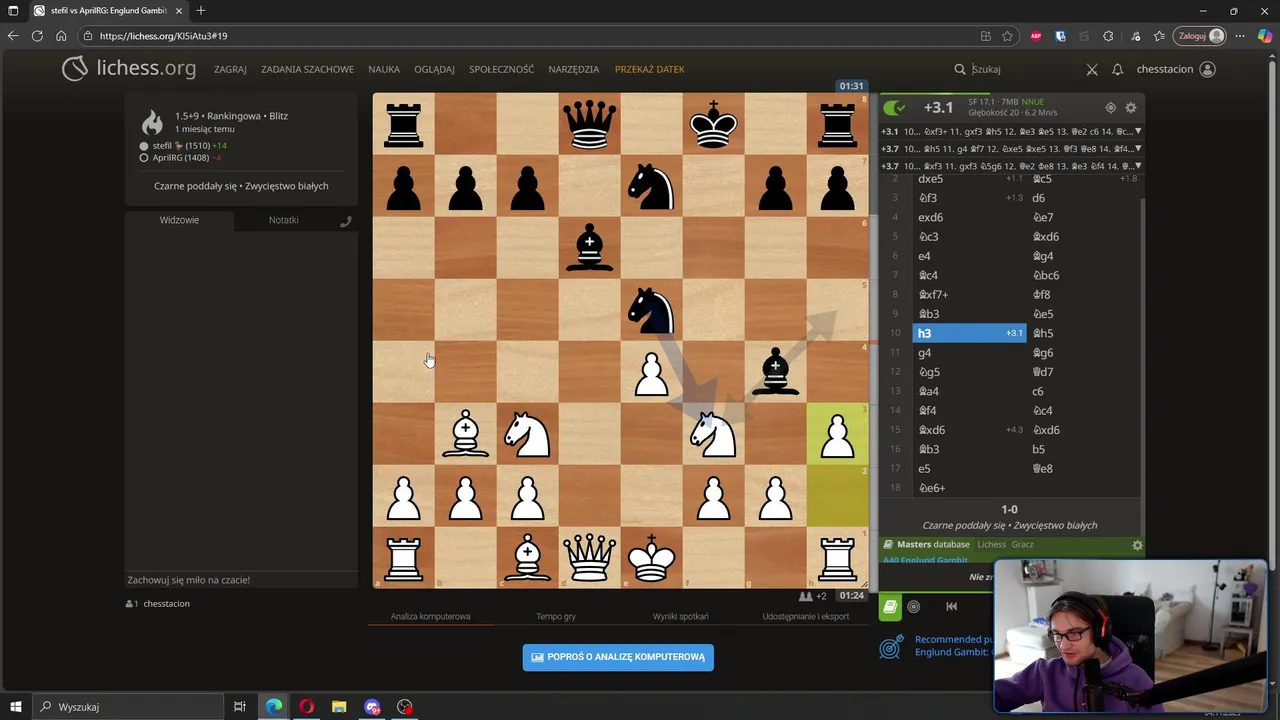Screen dimensions: 1280x720
Task: Open notifications bell icon
Action: tap(1118, 69)
